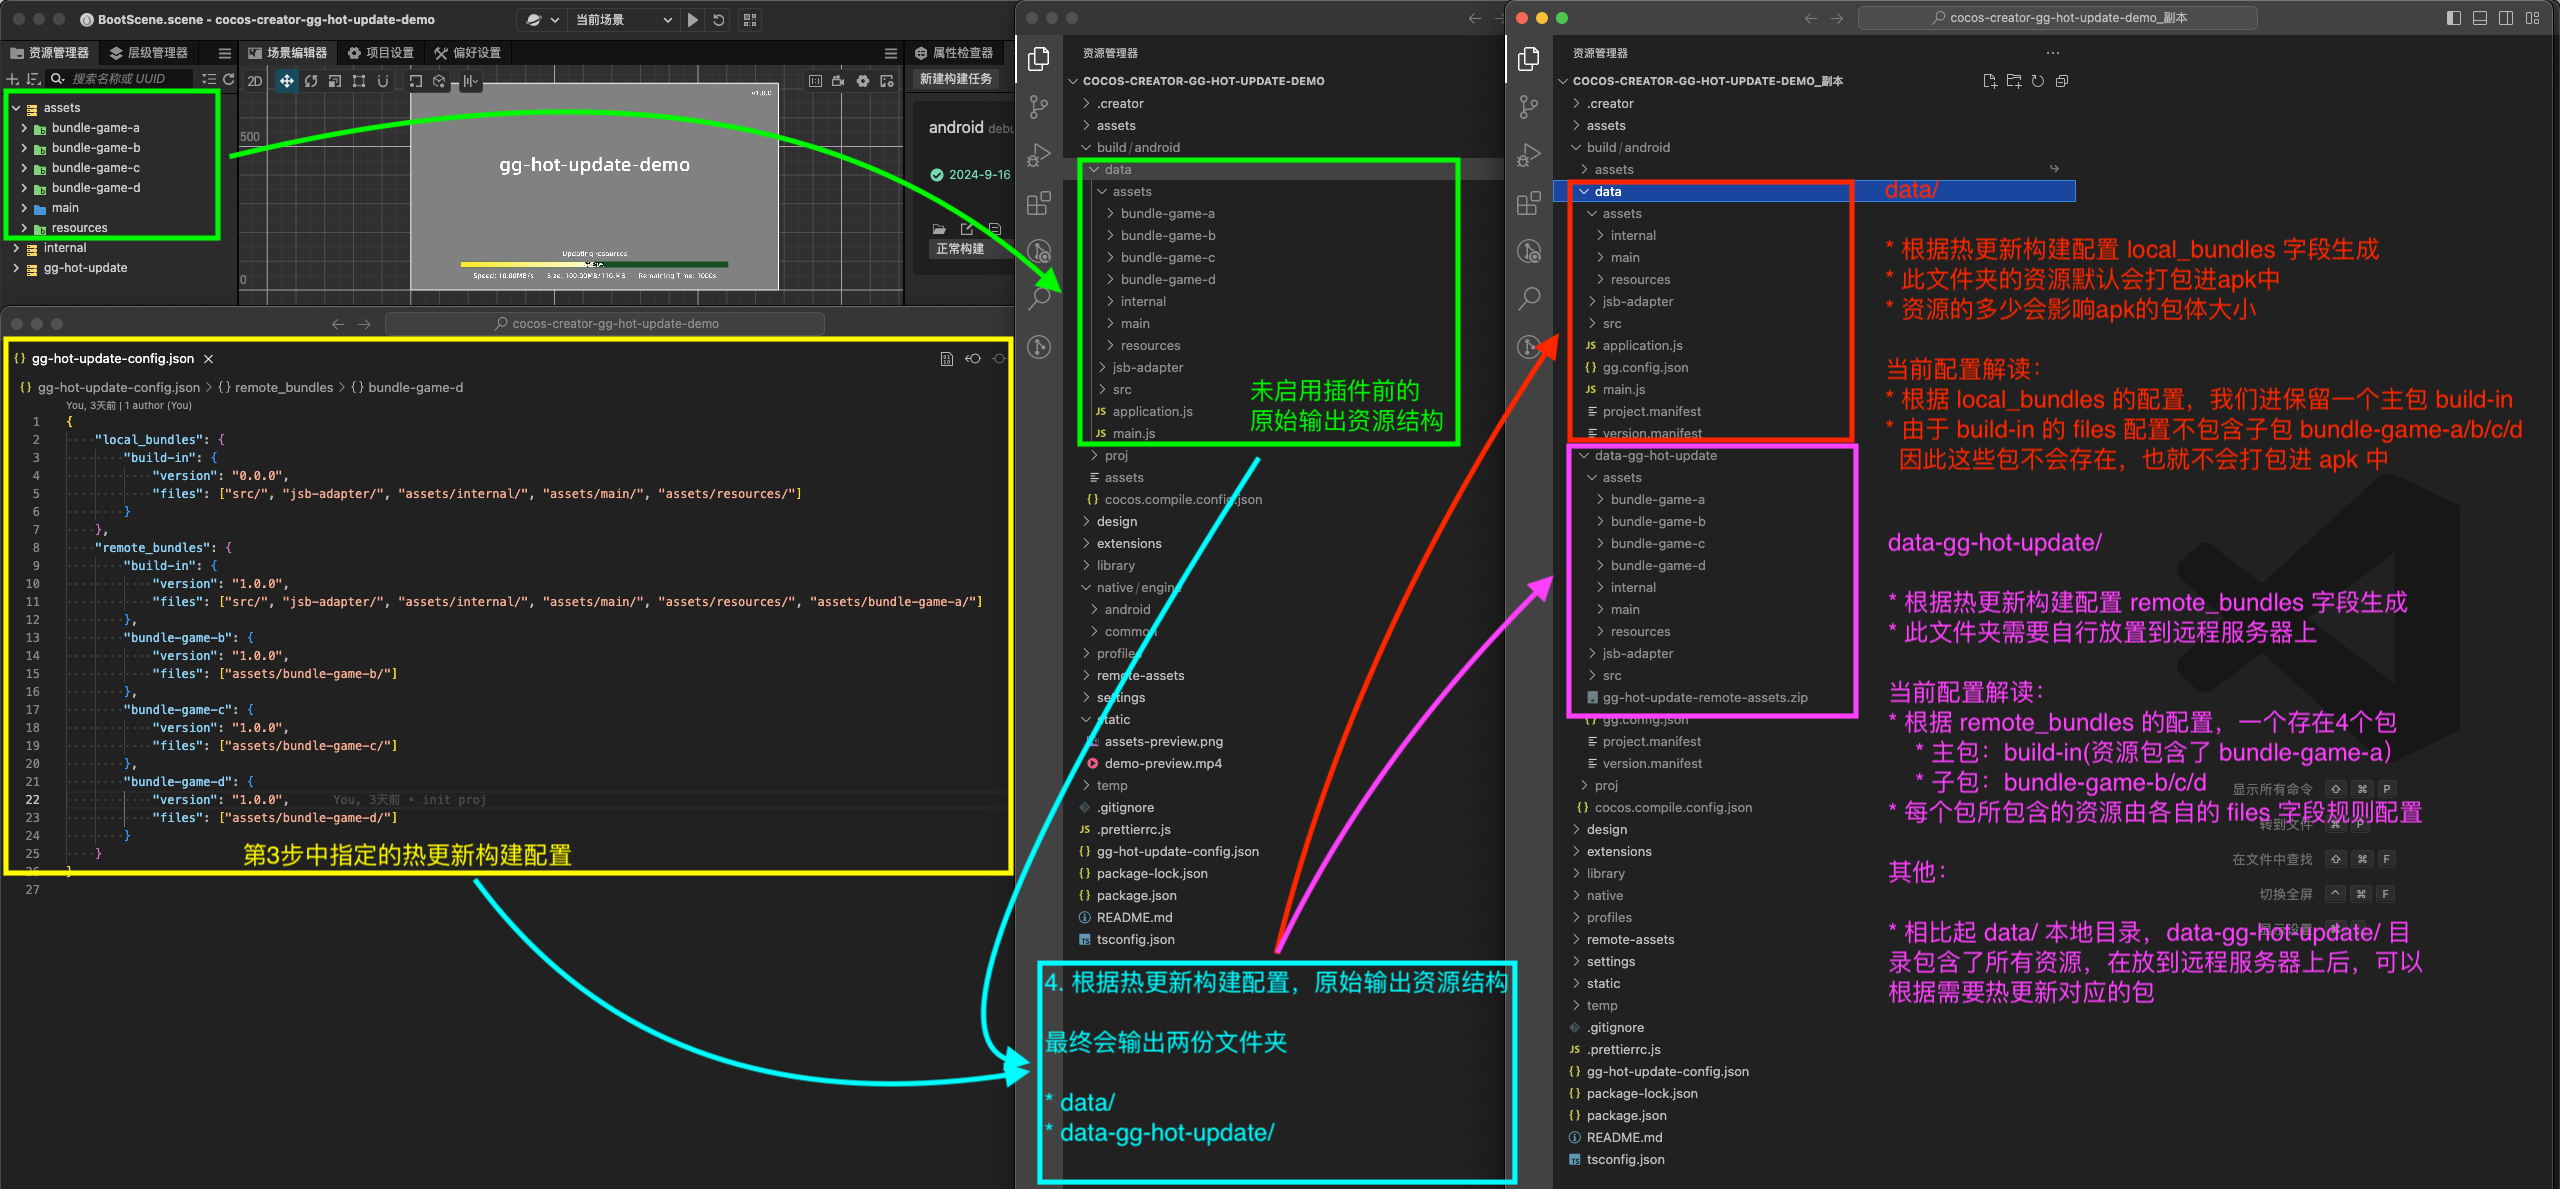
Task: Open the 当前场景 dropdown in the toolbar
Action: pyautogui.click(x=622, y=20)
